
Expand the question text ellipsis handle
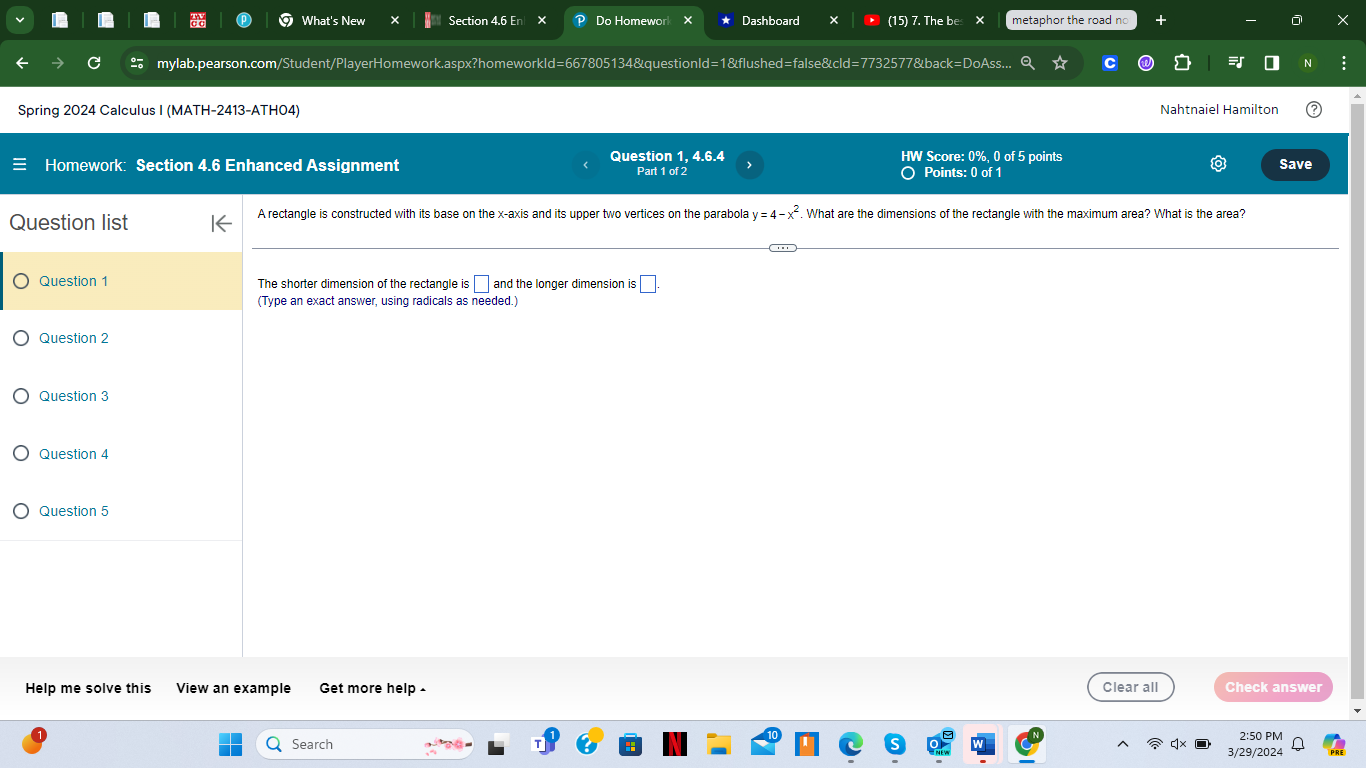(783, 247)
